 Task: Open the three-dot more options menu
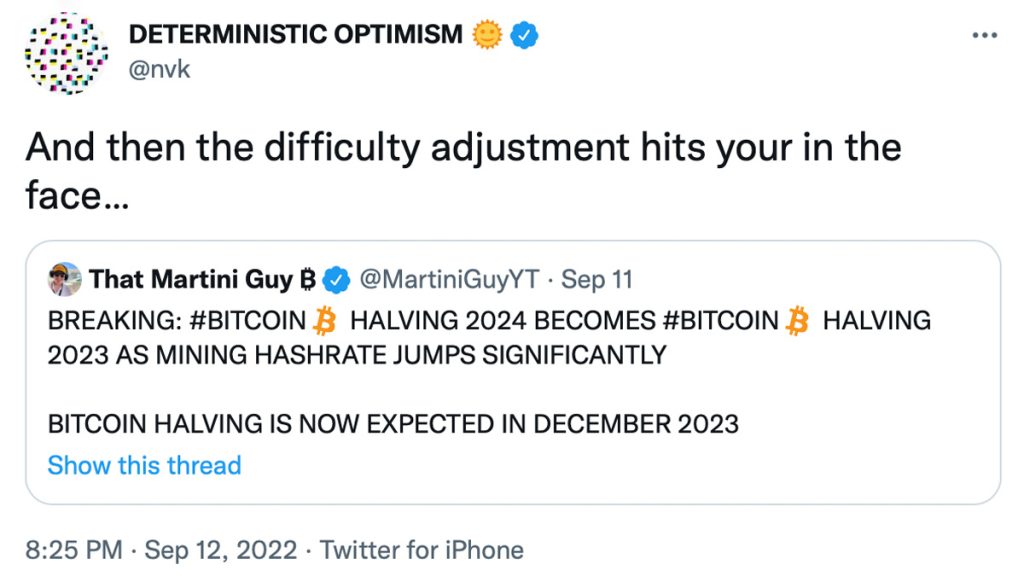pyautogui.click(x=985, y=36)
